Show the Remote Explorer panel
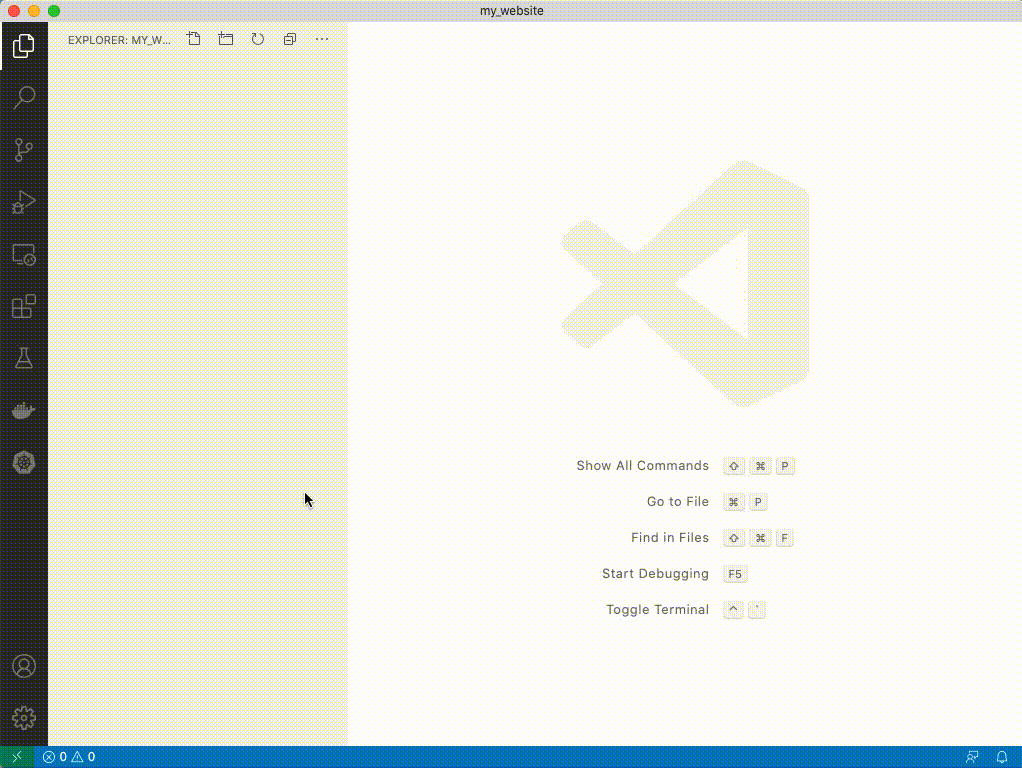This screenshot has height=768, width=1022. tap(23, 255)
